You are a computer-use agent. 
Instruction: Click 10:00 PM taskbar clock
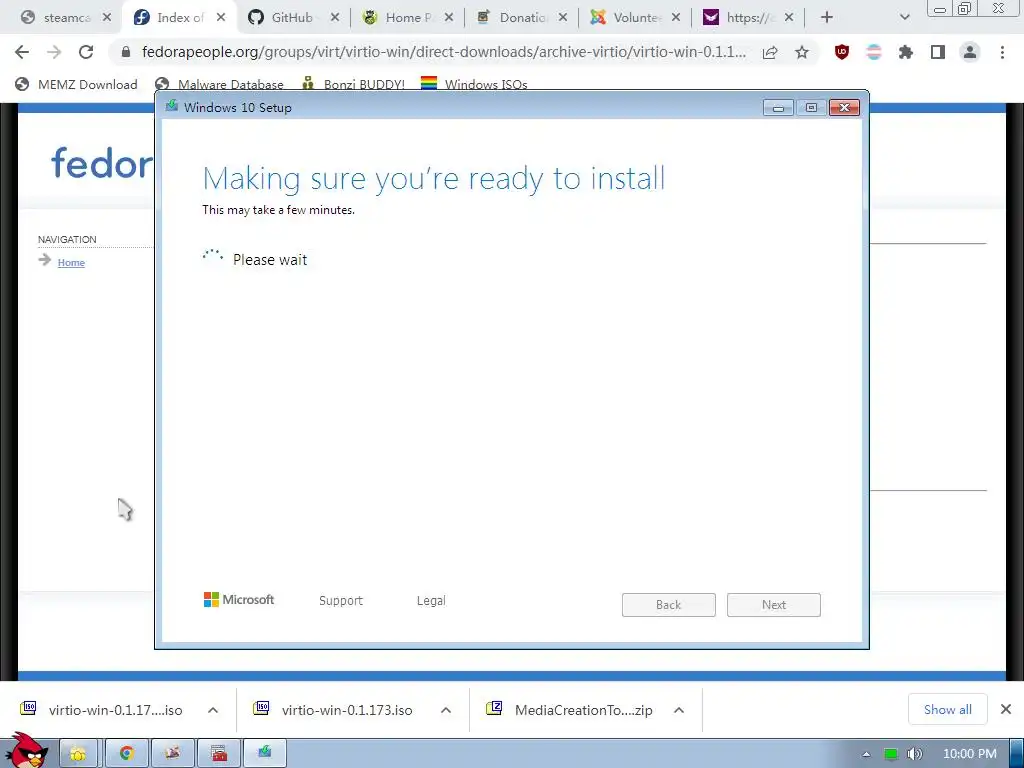click(x=970, y=754)
